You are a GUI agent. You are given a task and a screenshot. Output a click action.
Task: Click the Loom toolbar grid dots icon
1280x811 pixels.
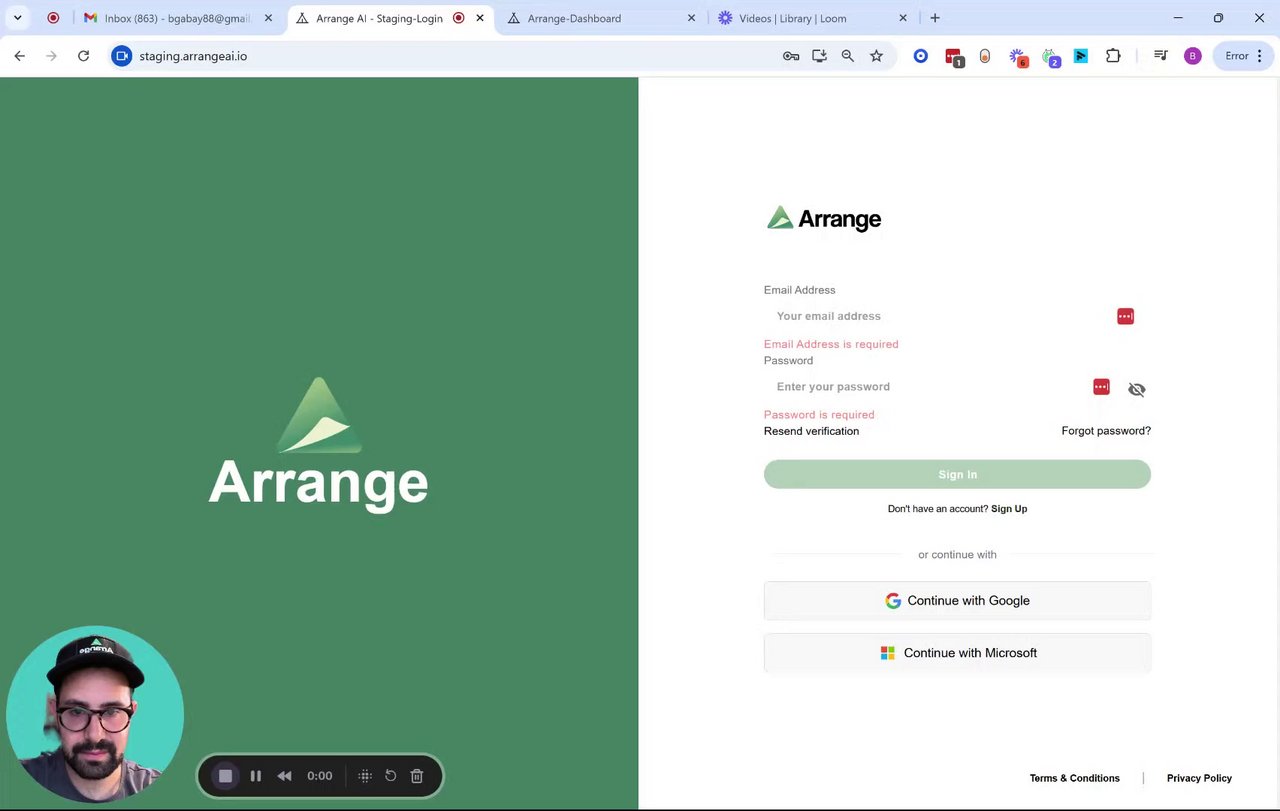pos(365,776)
